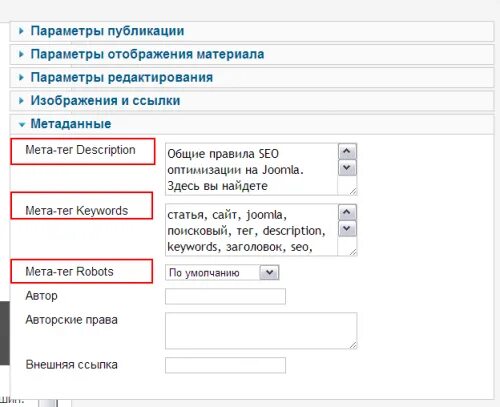
Task: Click resize grip of Description textarea
Action: [353, 191]
